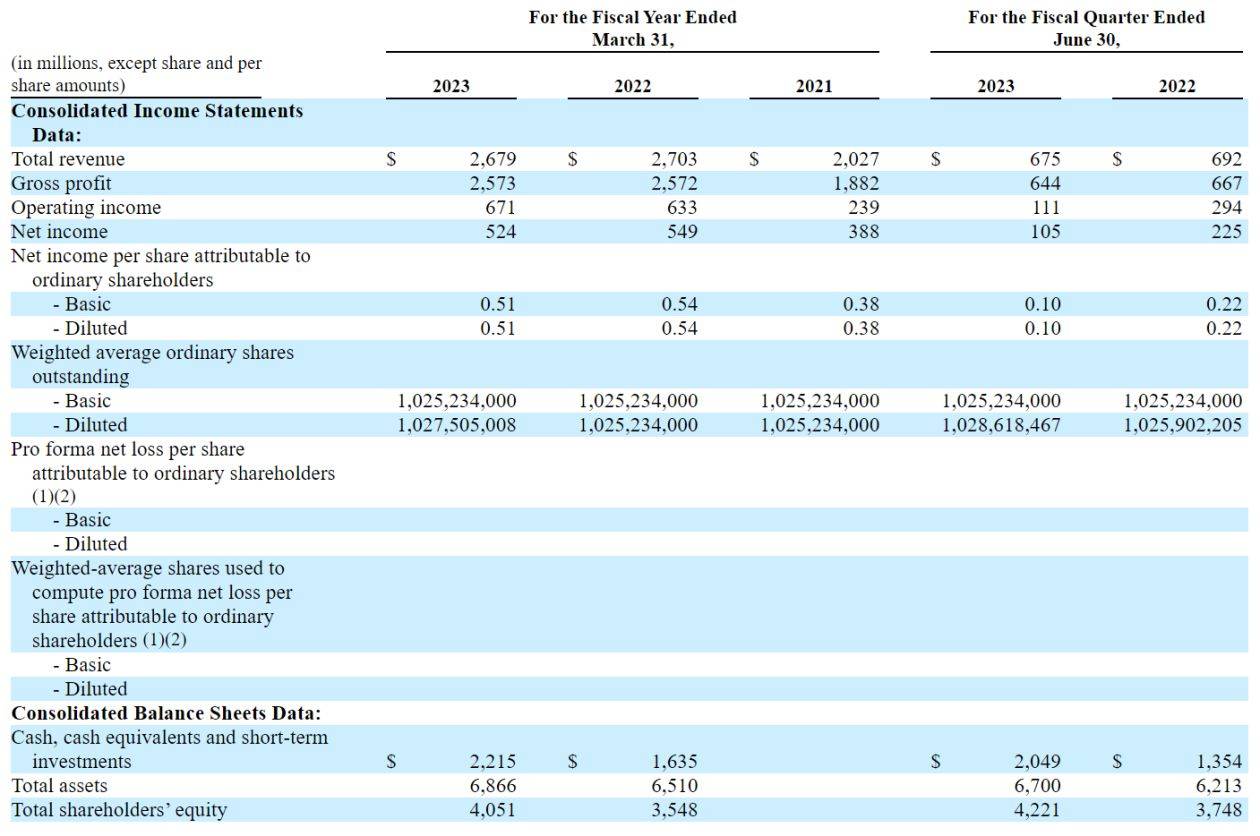This screenshot has height=836, width=1260.
Task: Click the 6,866 total assets value
Action: point(492,786)
